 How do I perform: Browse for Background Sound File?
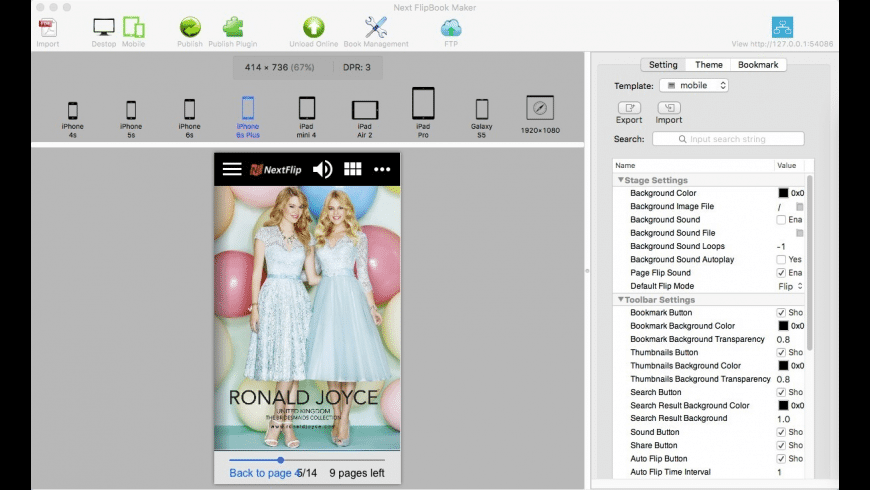click(x=800, y=233)
